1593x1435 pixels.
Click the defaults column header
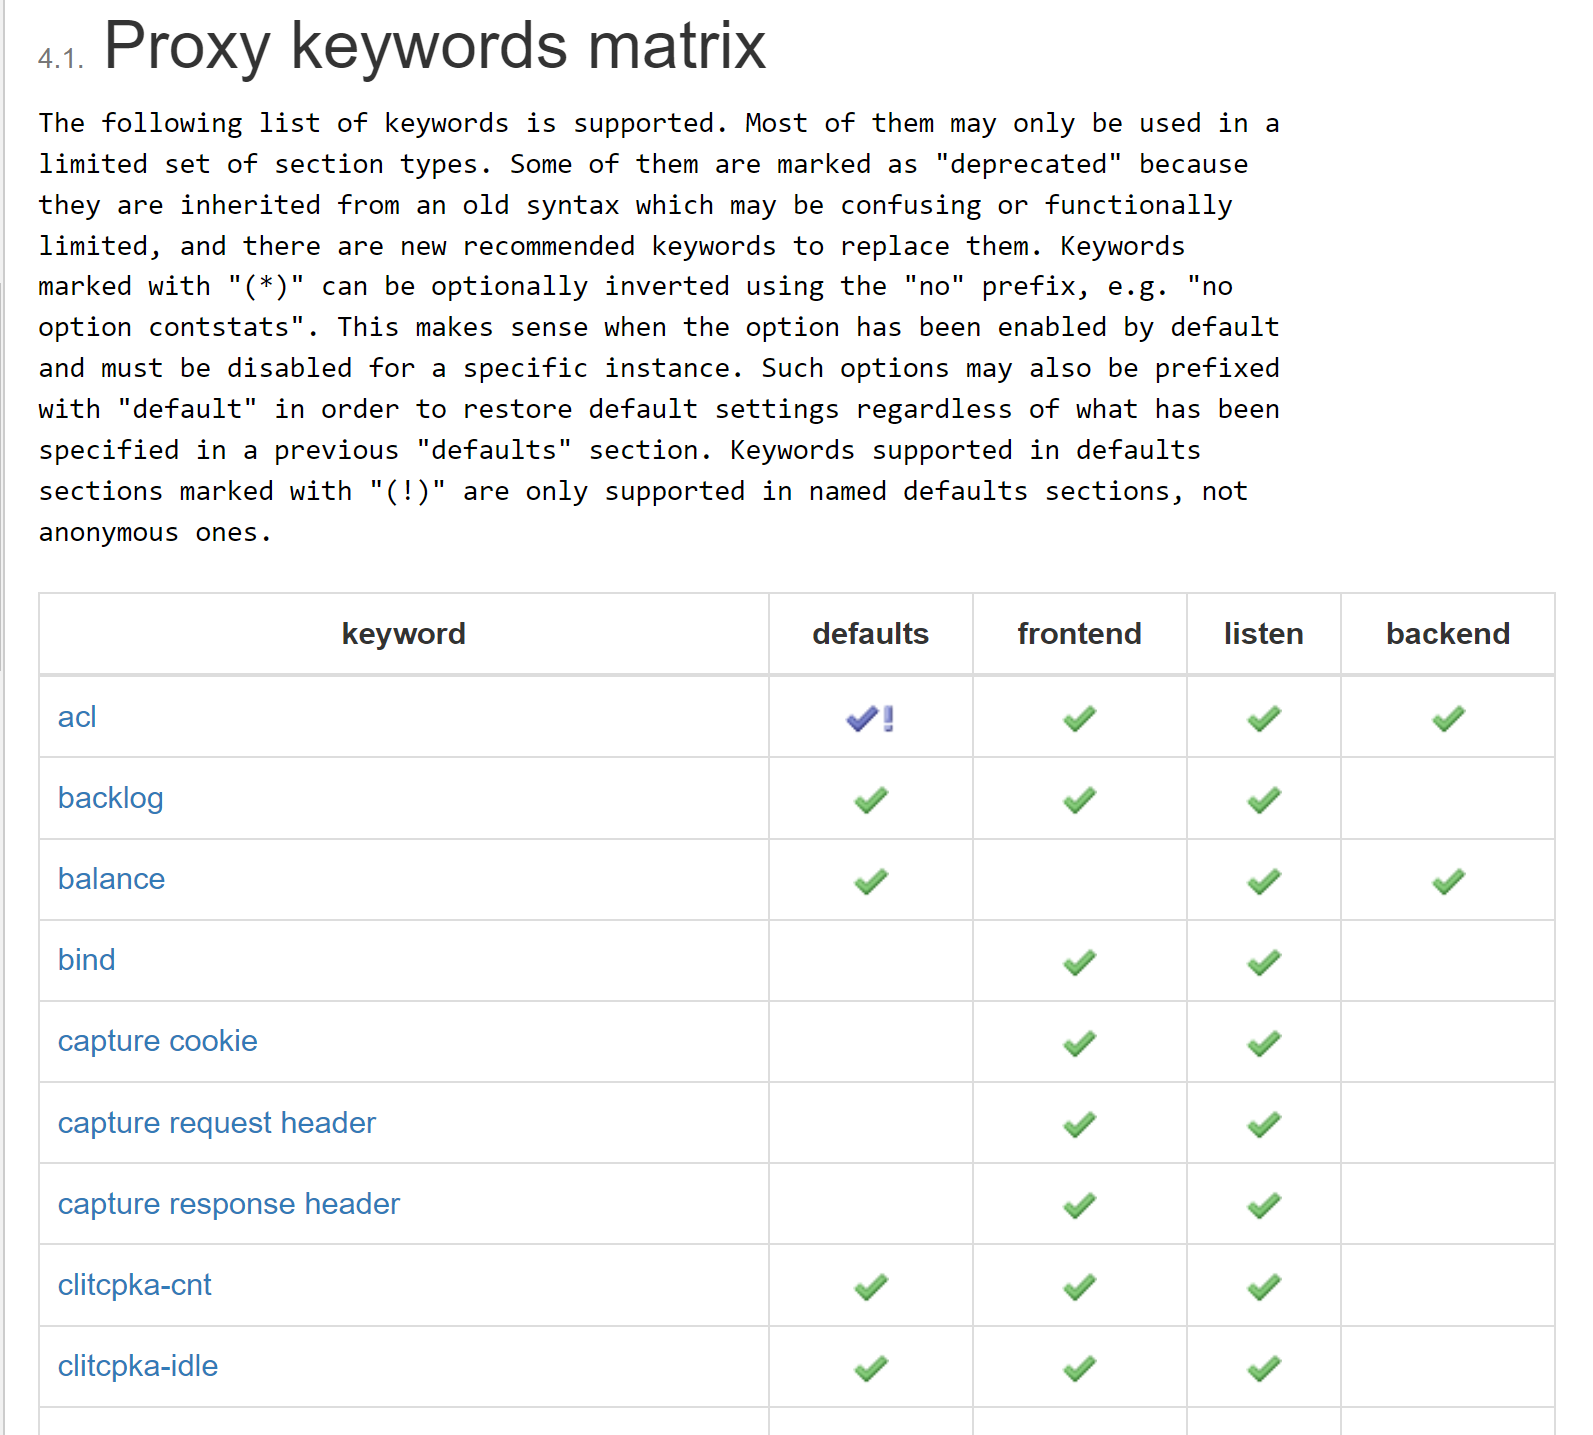click(x=870, y=634)
